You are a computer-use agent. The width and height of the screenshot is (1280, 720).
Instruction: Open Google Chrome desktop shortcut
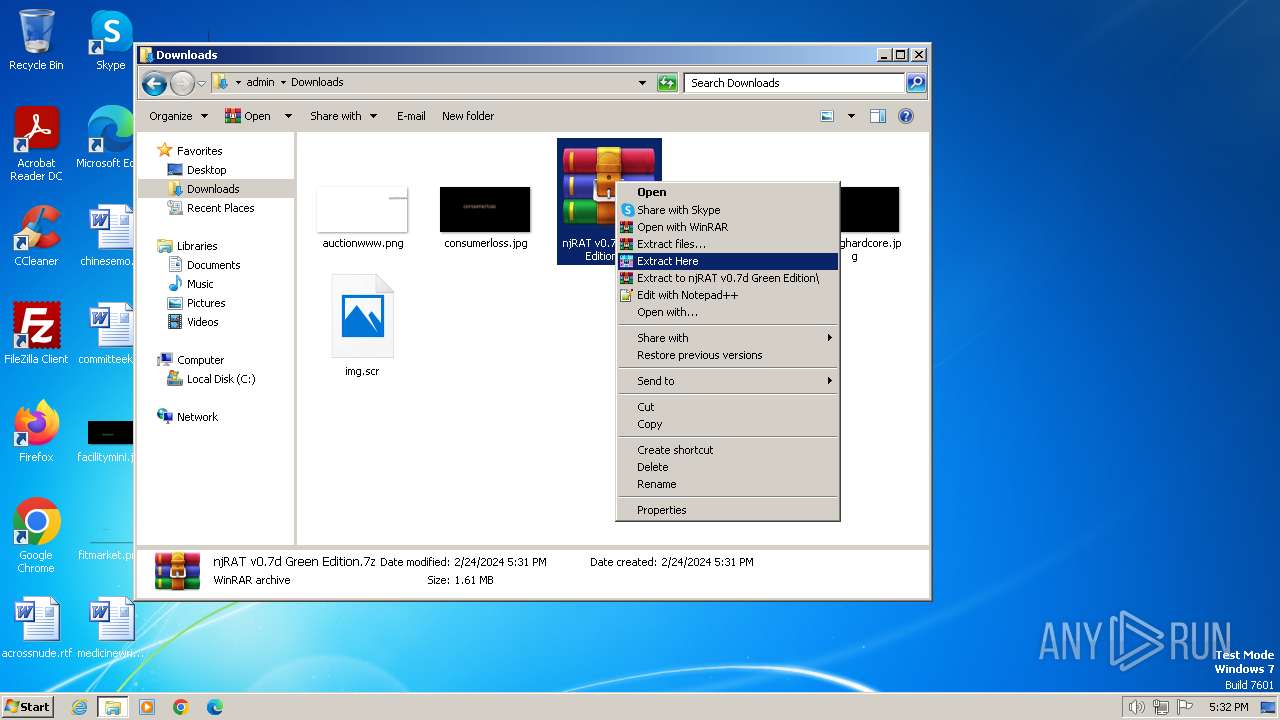[x=36, y=536]
